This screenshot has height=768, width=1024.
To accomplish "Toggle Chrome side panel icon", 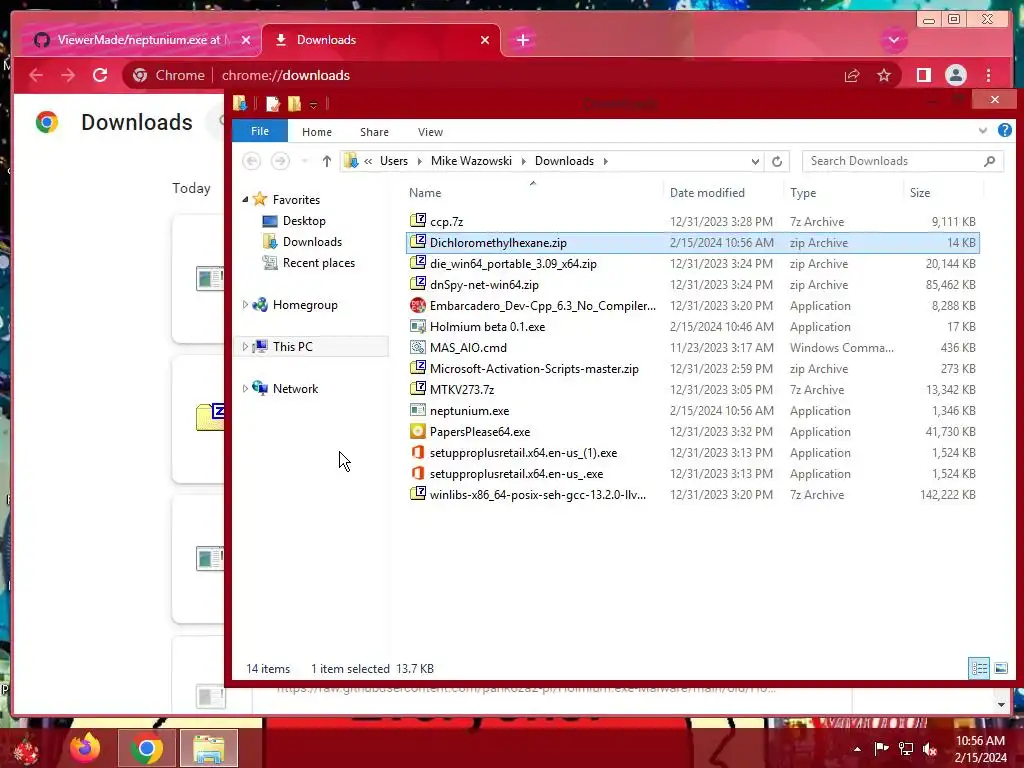I will [923, 75].
